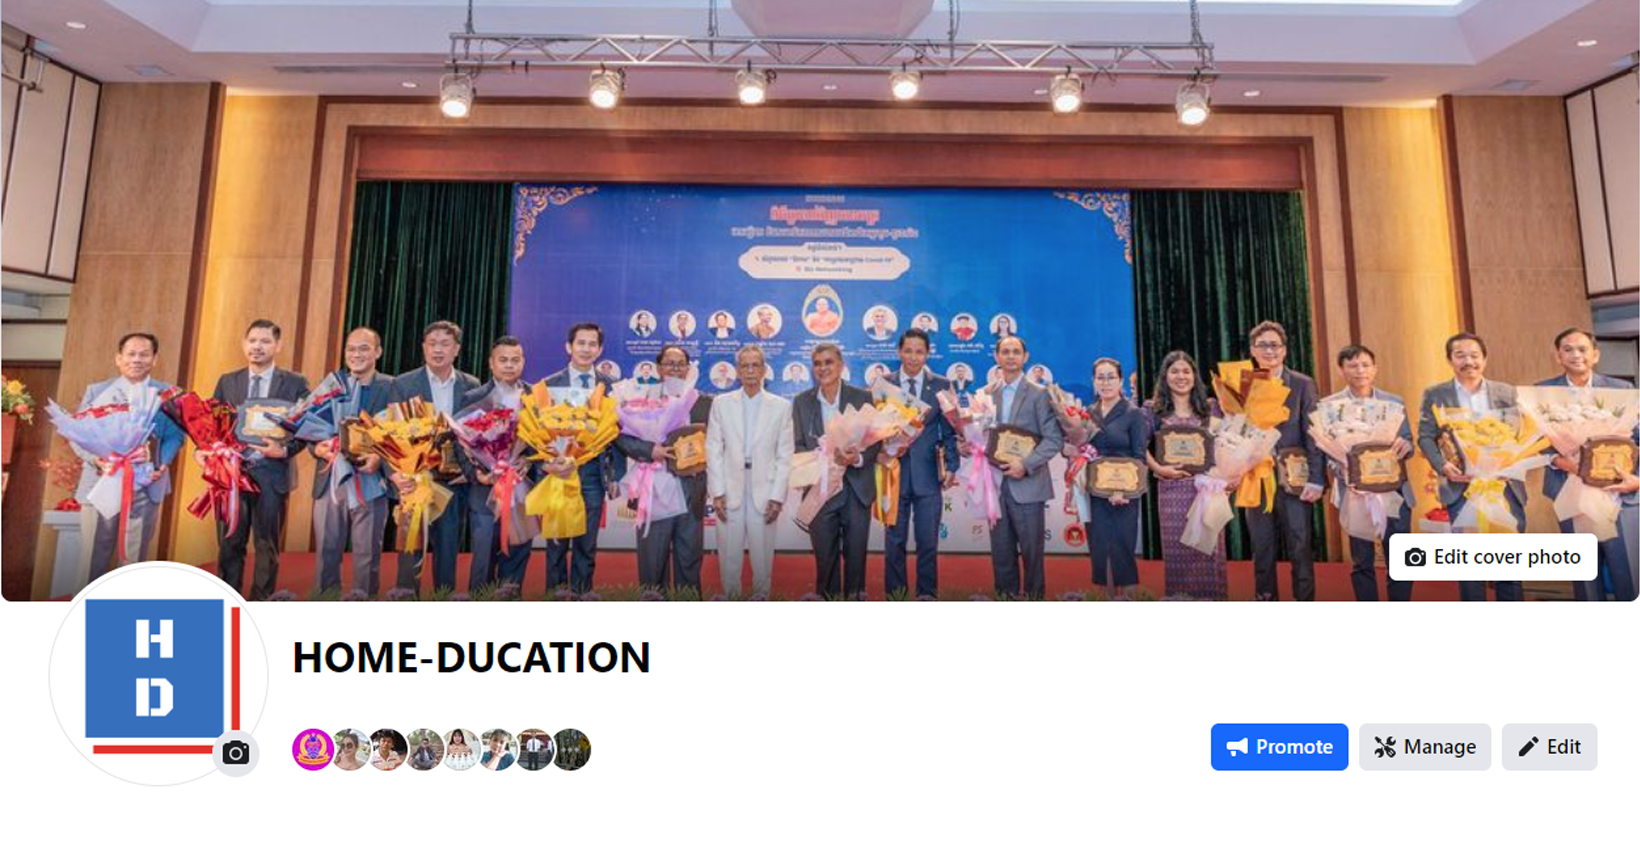Image resolution: width=1640 pixels, height=856 pixels.
Task: Click the camera icon in Edit cover photo
Action: 1415,557
